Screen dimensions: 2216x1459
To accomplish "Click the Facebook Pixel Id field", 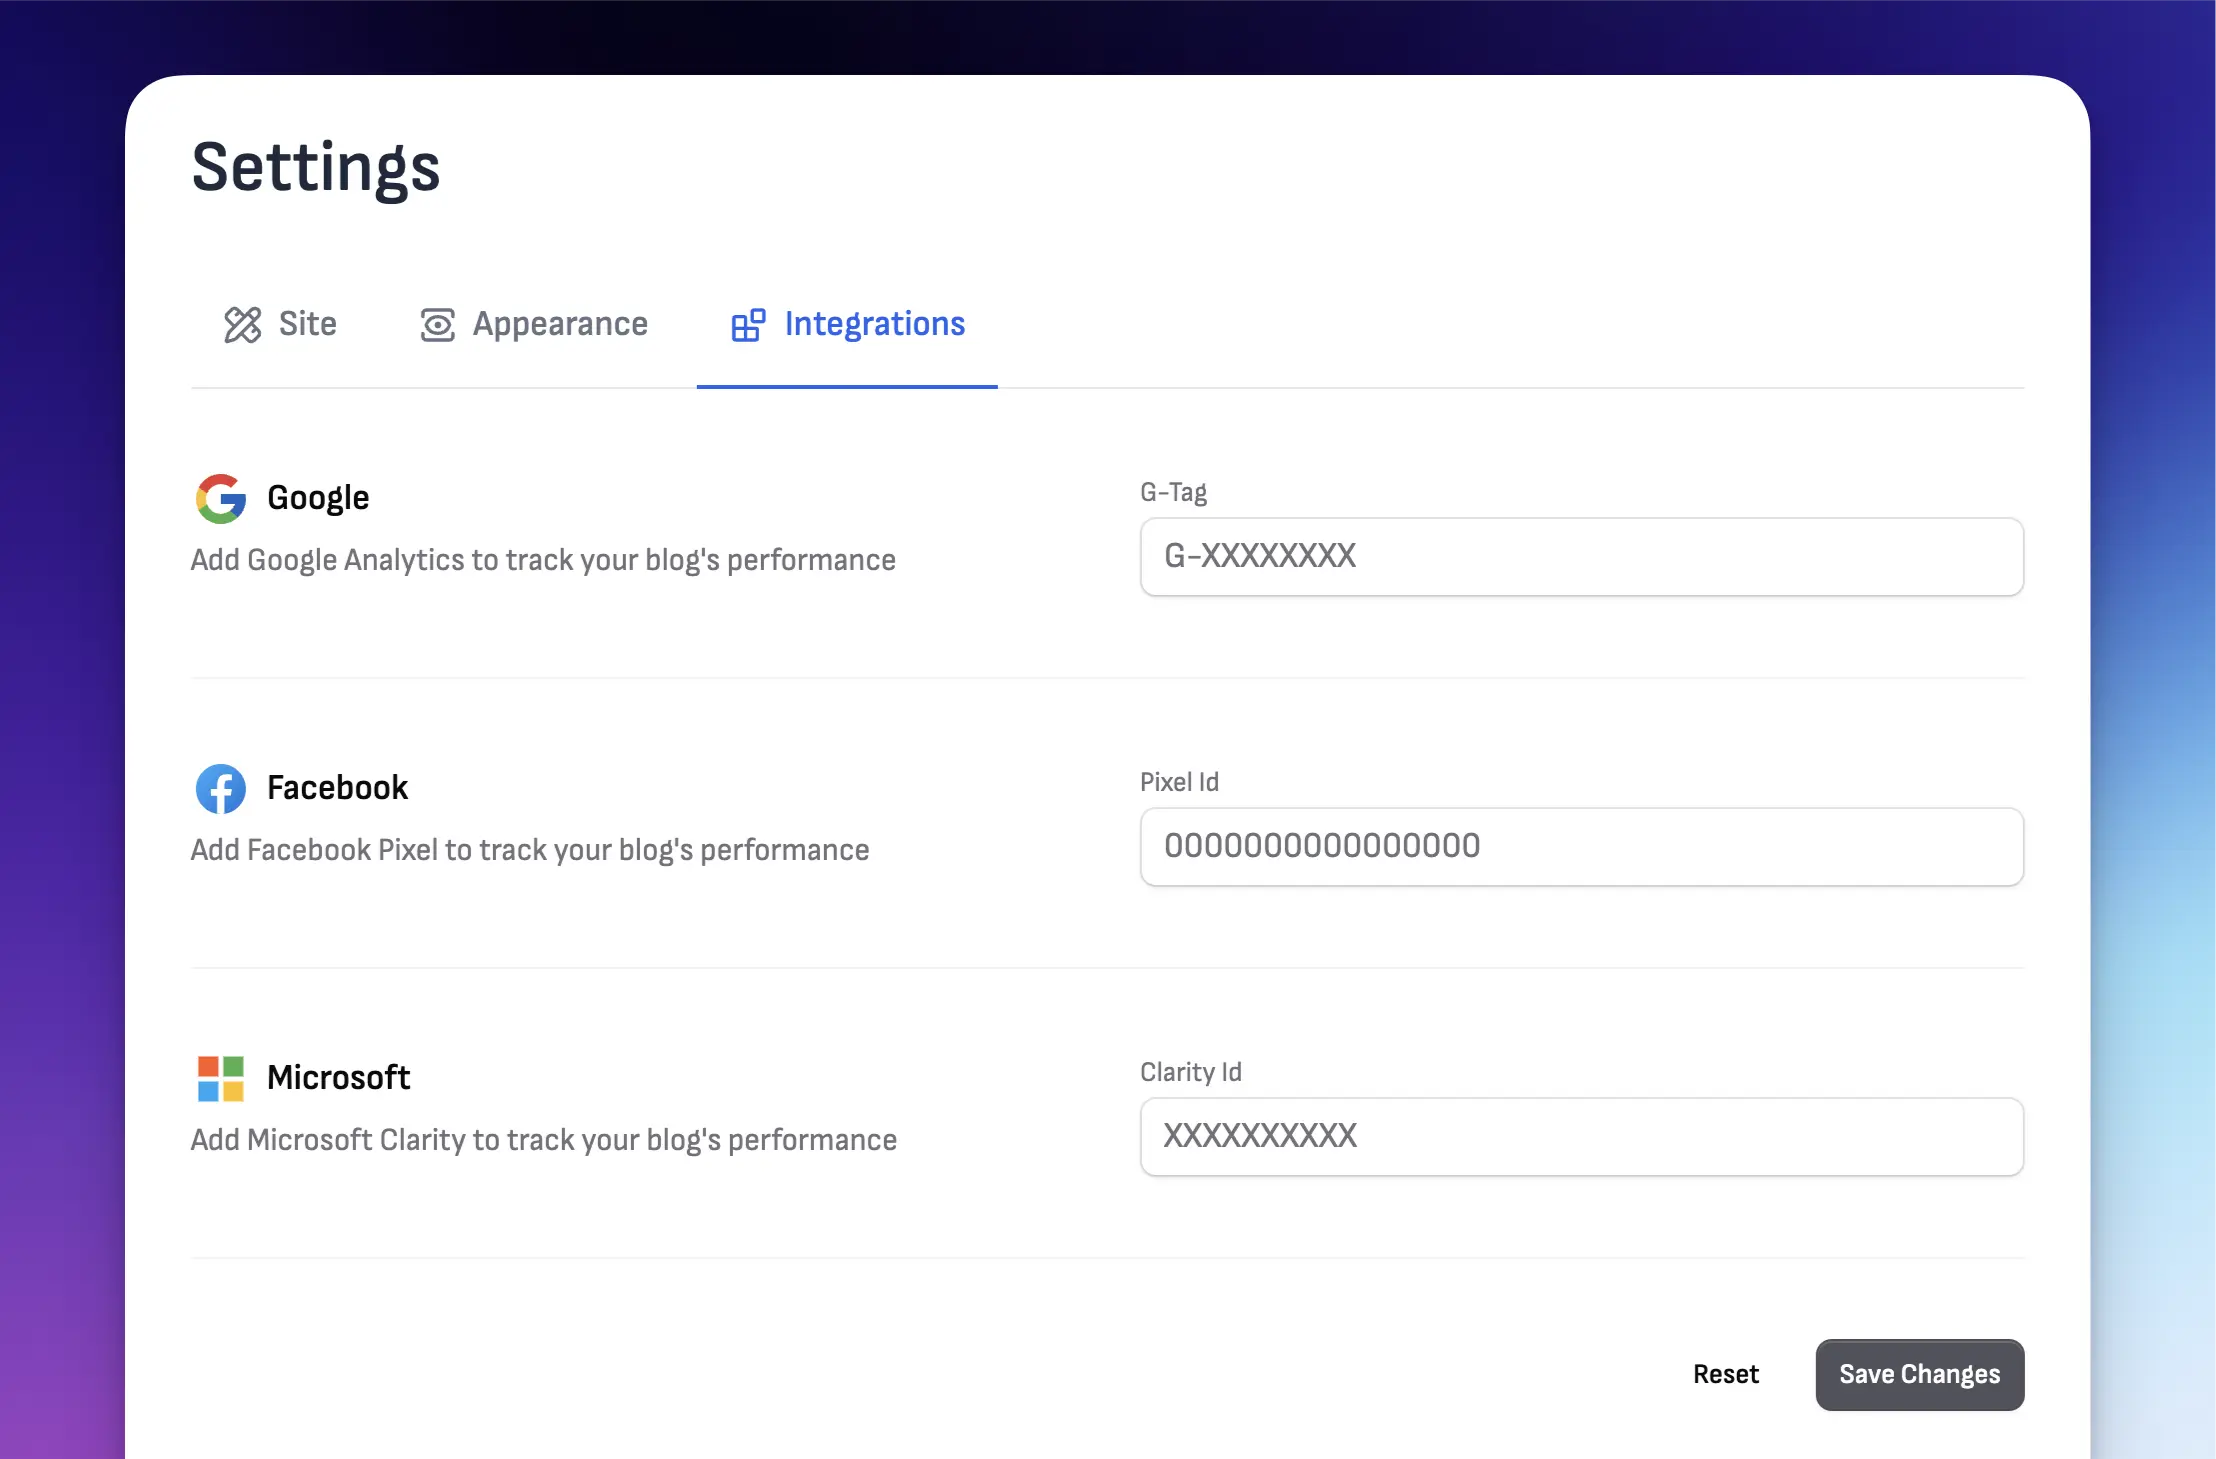I will coord(1581,847).
